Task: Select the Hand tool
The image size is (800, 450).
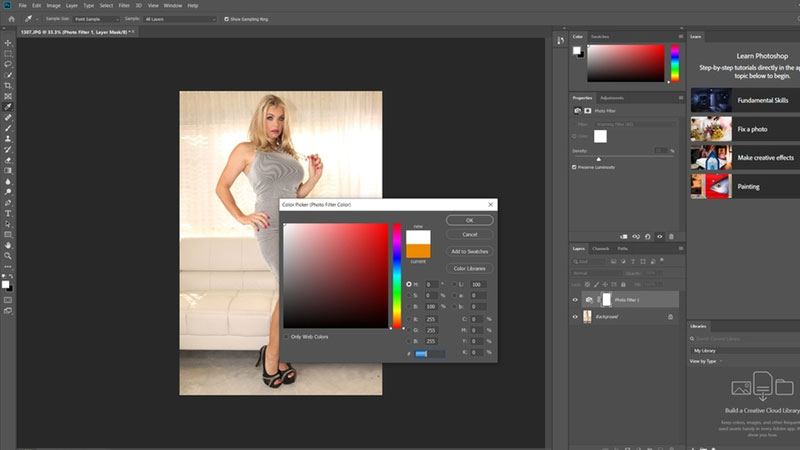Action: pyautogui.click(x=8, y=245)
